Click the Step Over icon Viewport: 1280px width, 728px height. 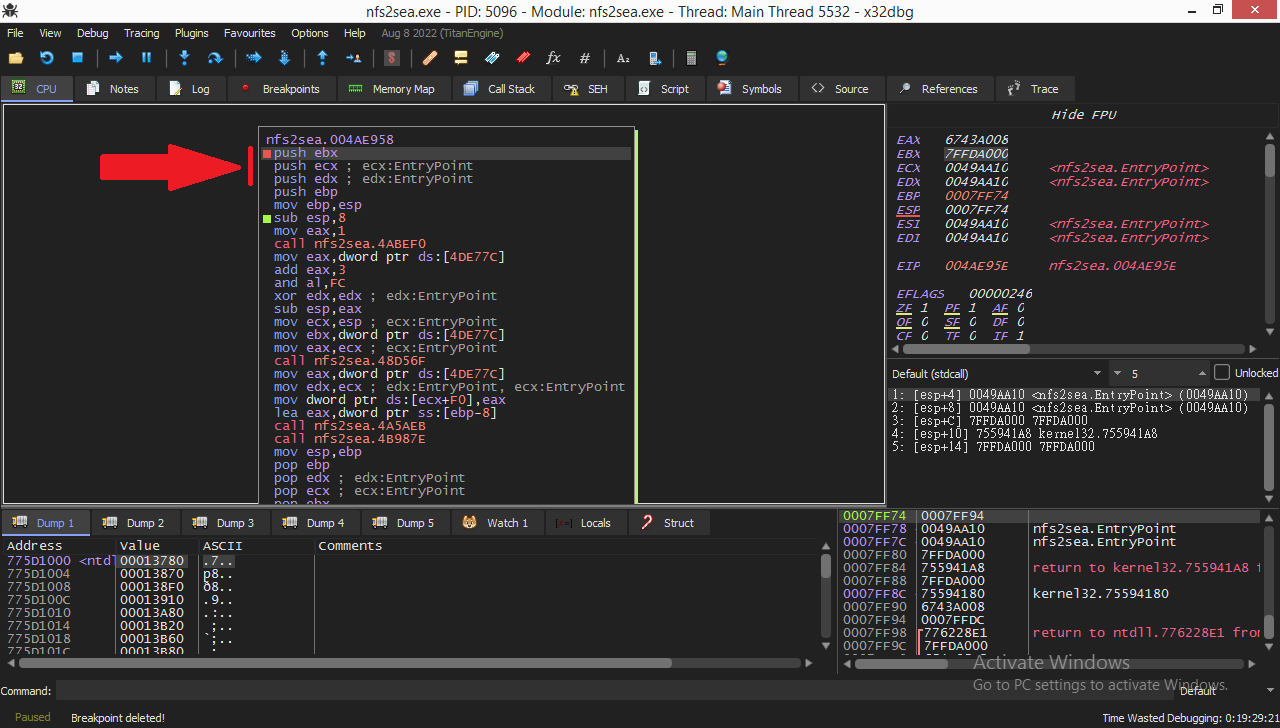(x=214, y=58)
